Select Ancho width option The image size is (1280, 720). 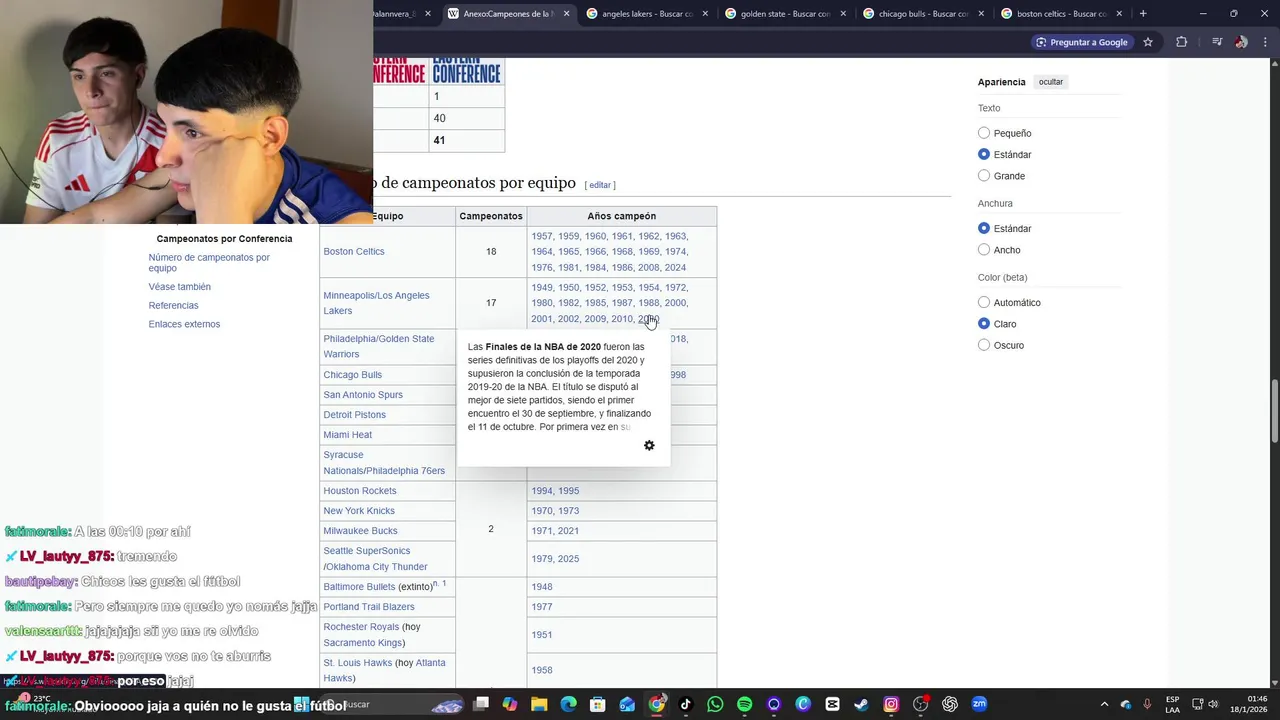click(x=984, y=250)
